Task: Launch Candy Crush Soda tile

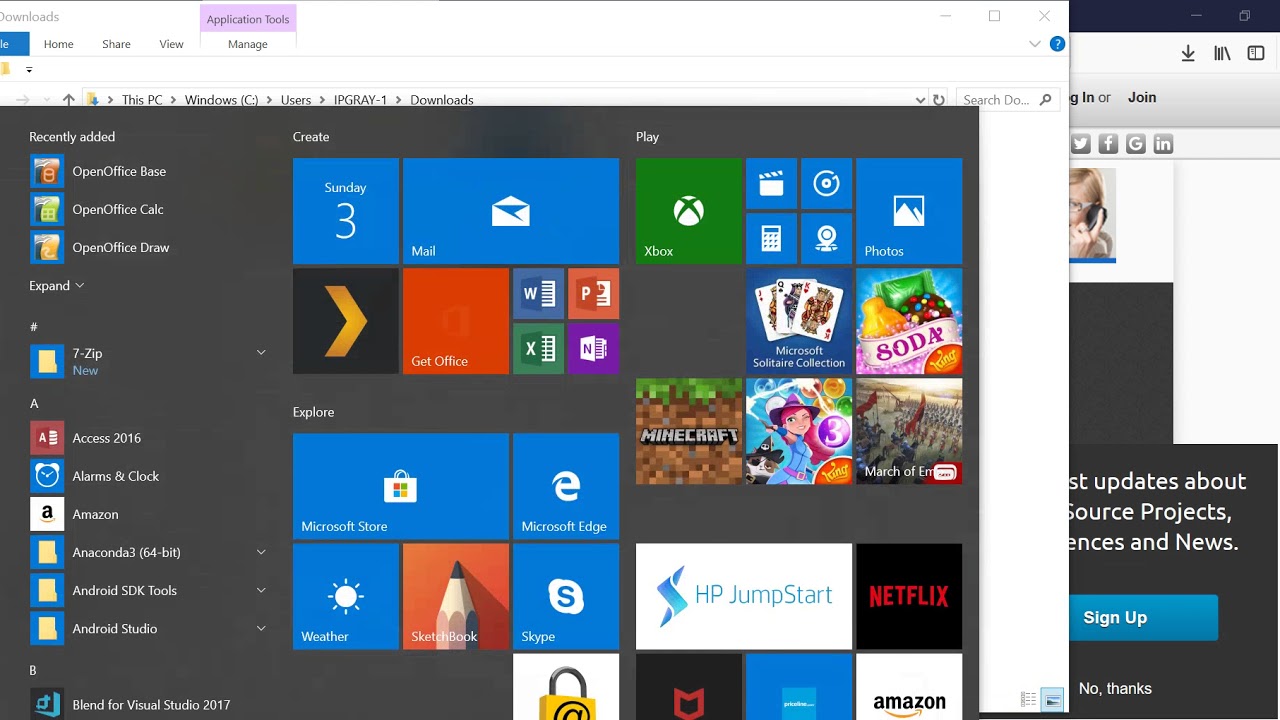Action: tap(909, 321)
